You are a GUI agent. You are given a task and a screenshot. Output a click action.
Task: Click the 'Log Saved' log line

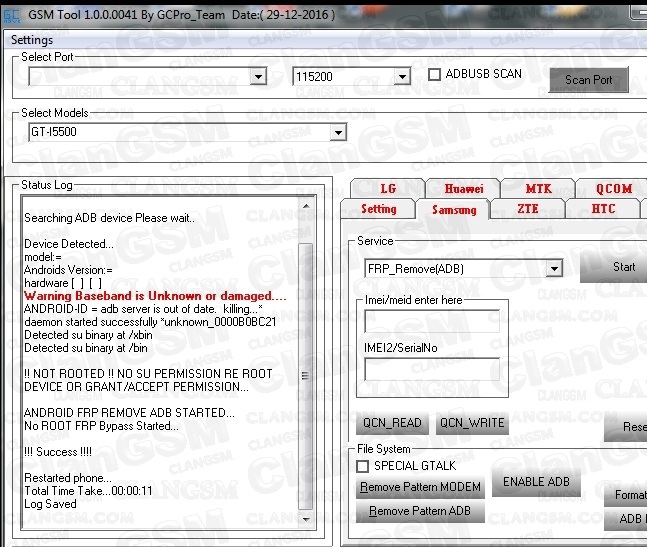coord(50,504)
